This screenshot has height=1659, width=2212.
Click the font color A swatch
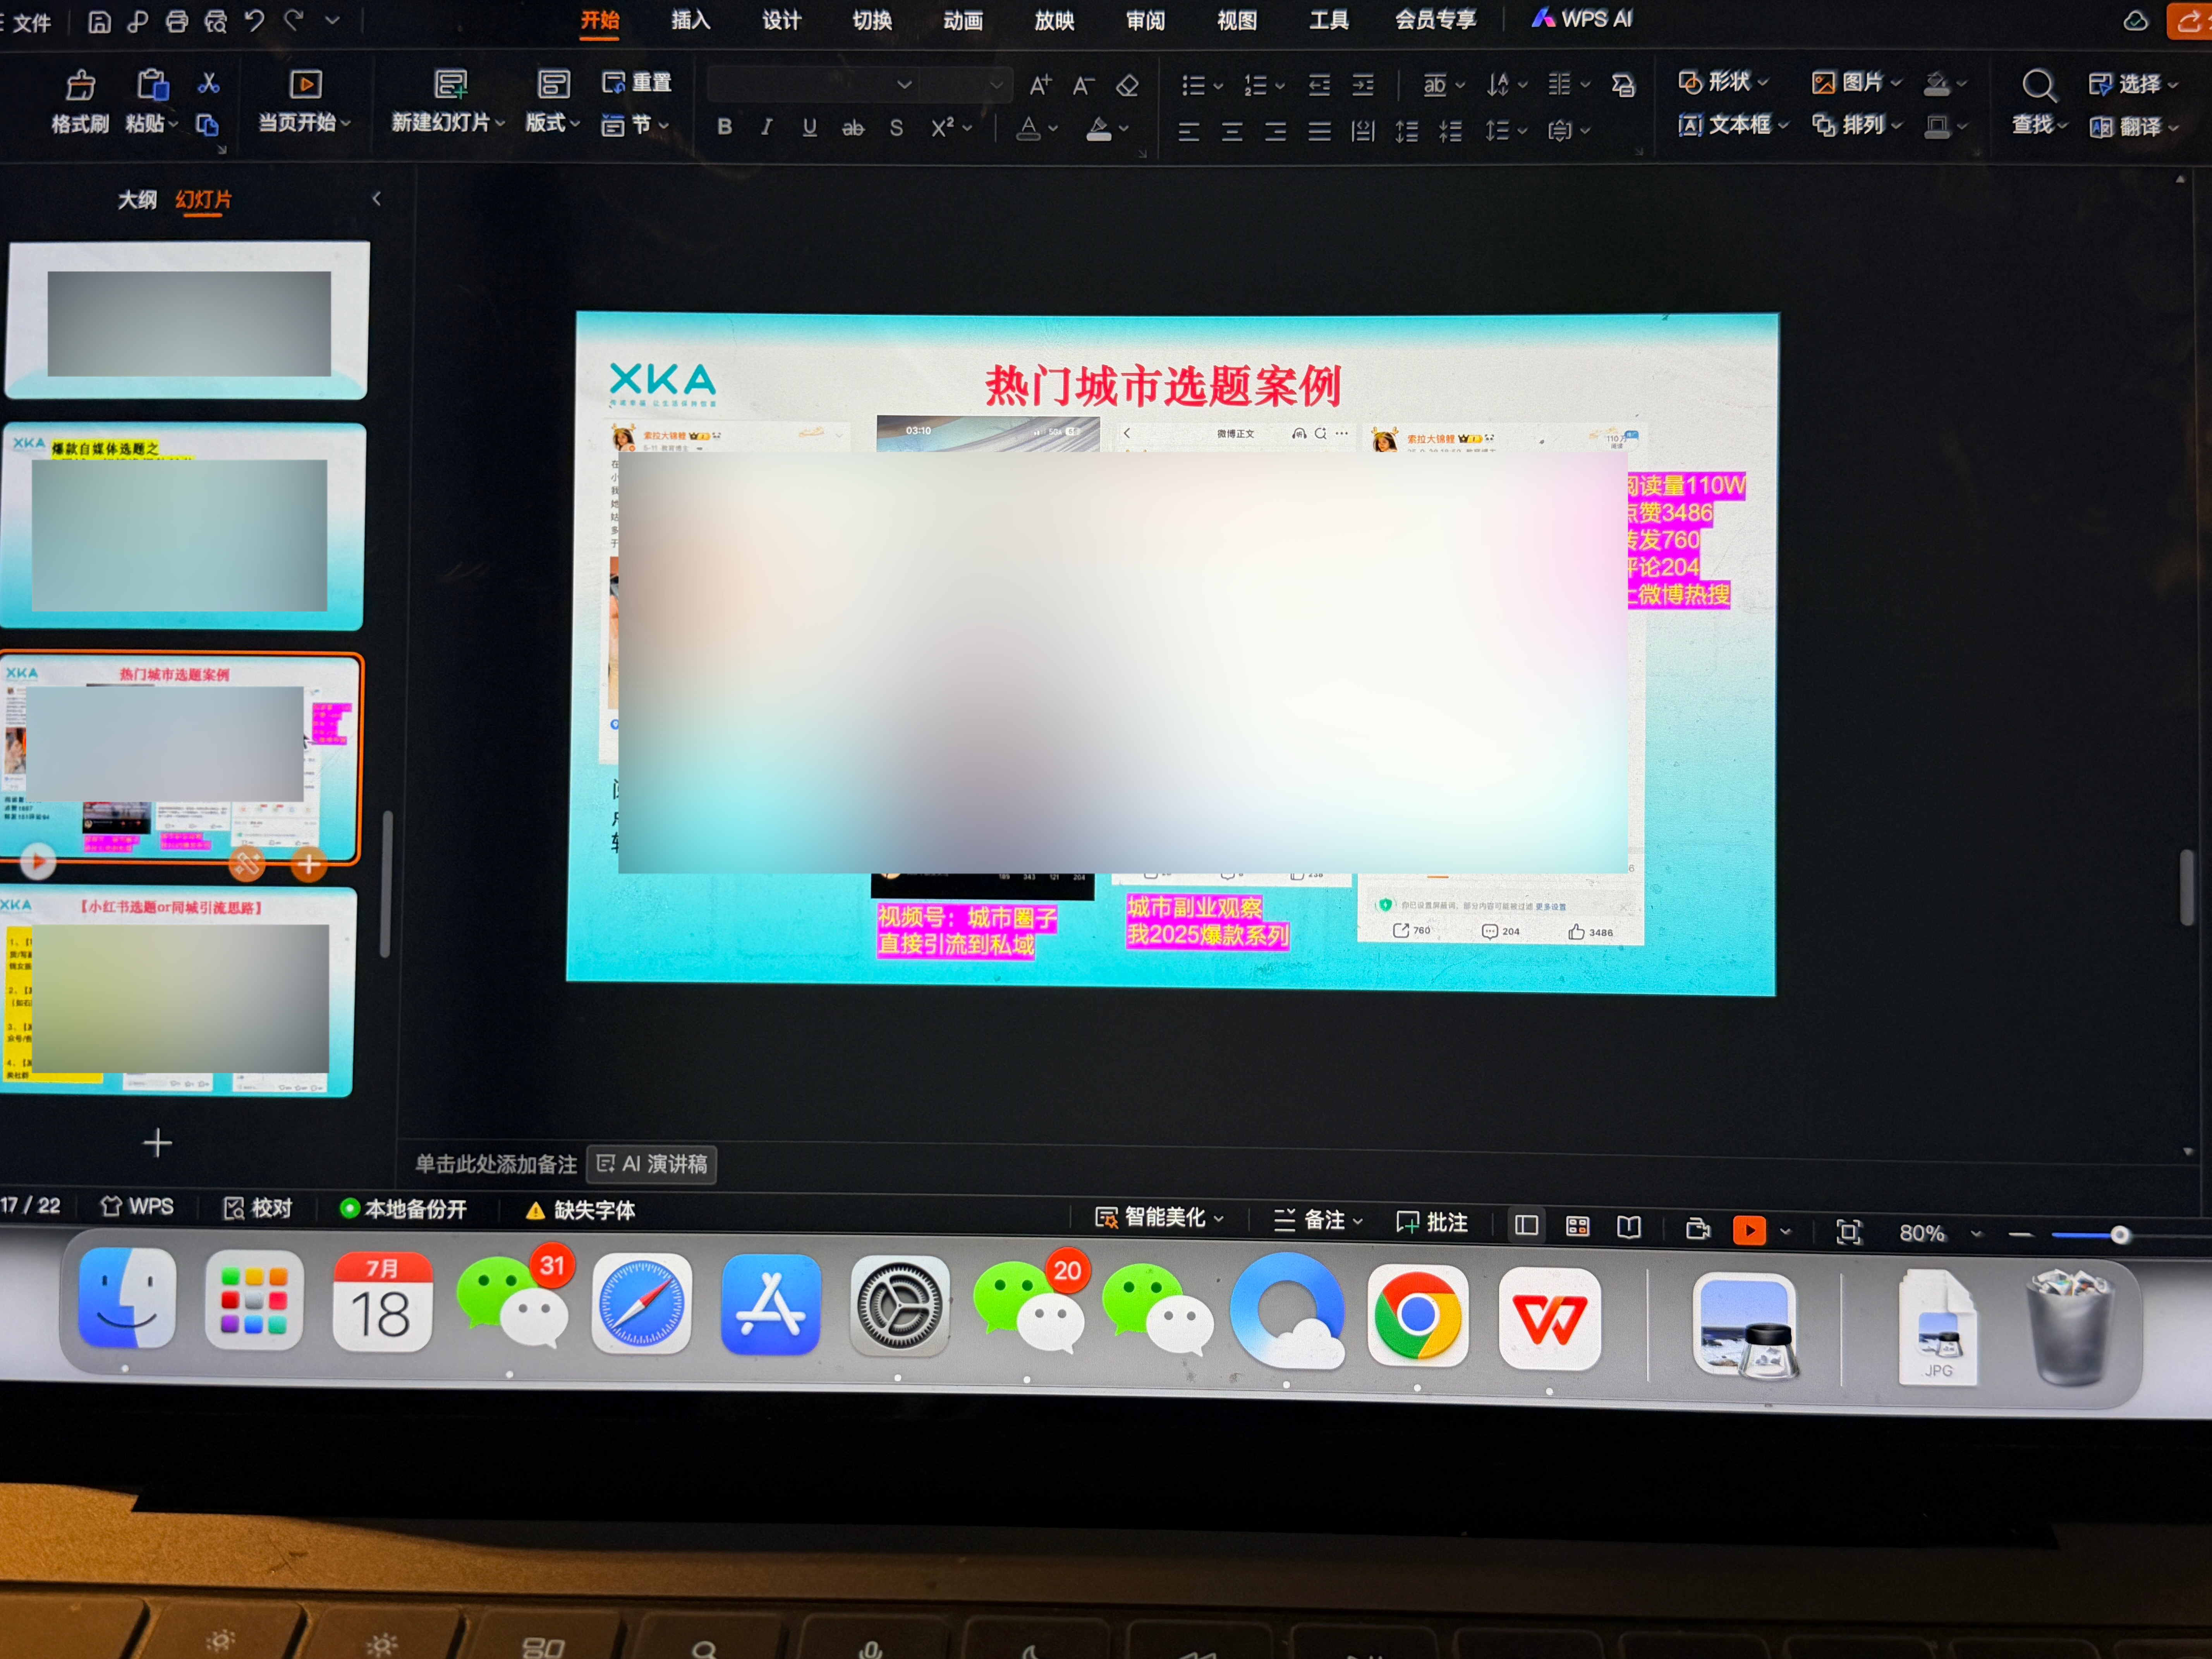pos(1028,129)
